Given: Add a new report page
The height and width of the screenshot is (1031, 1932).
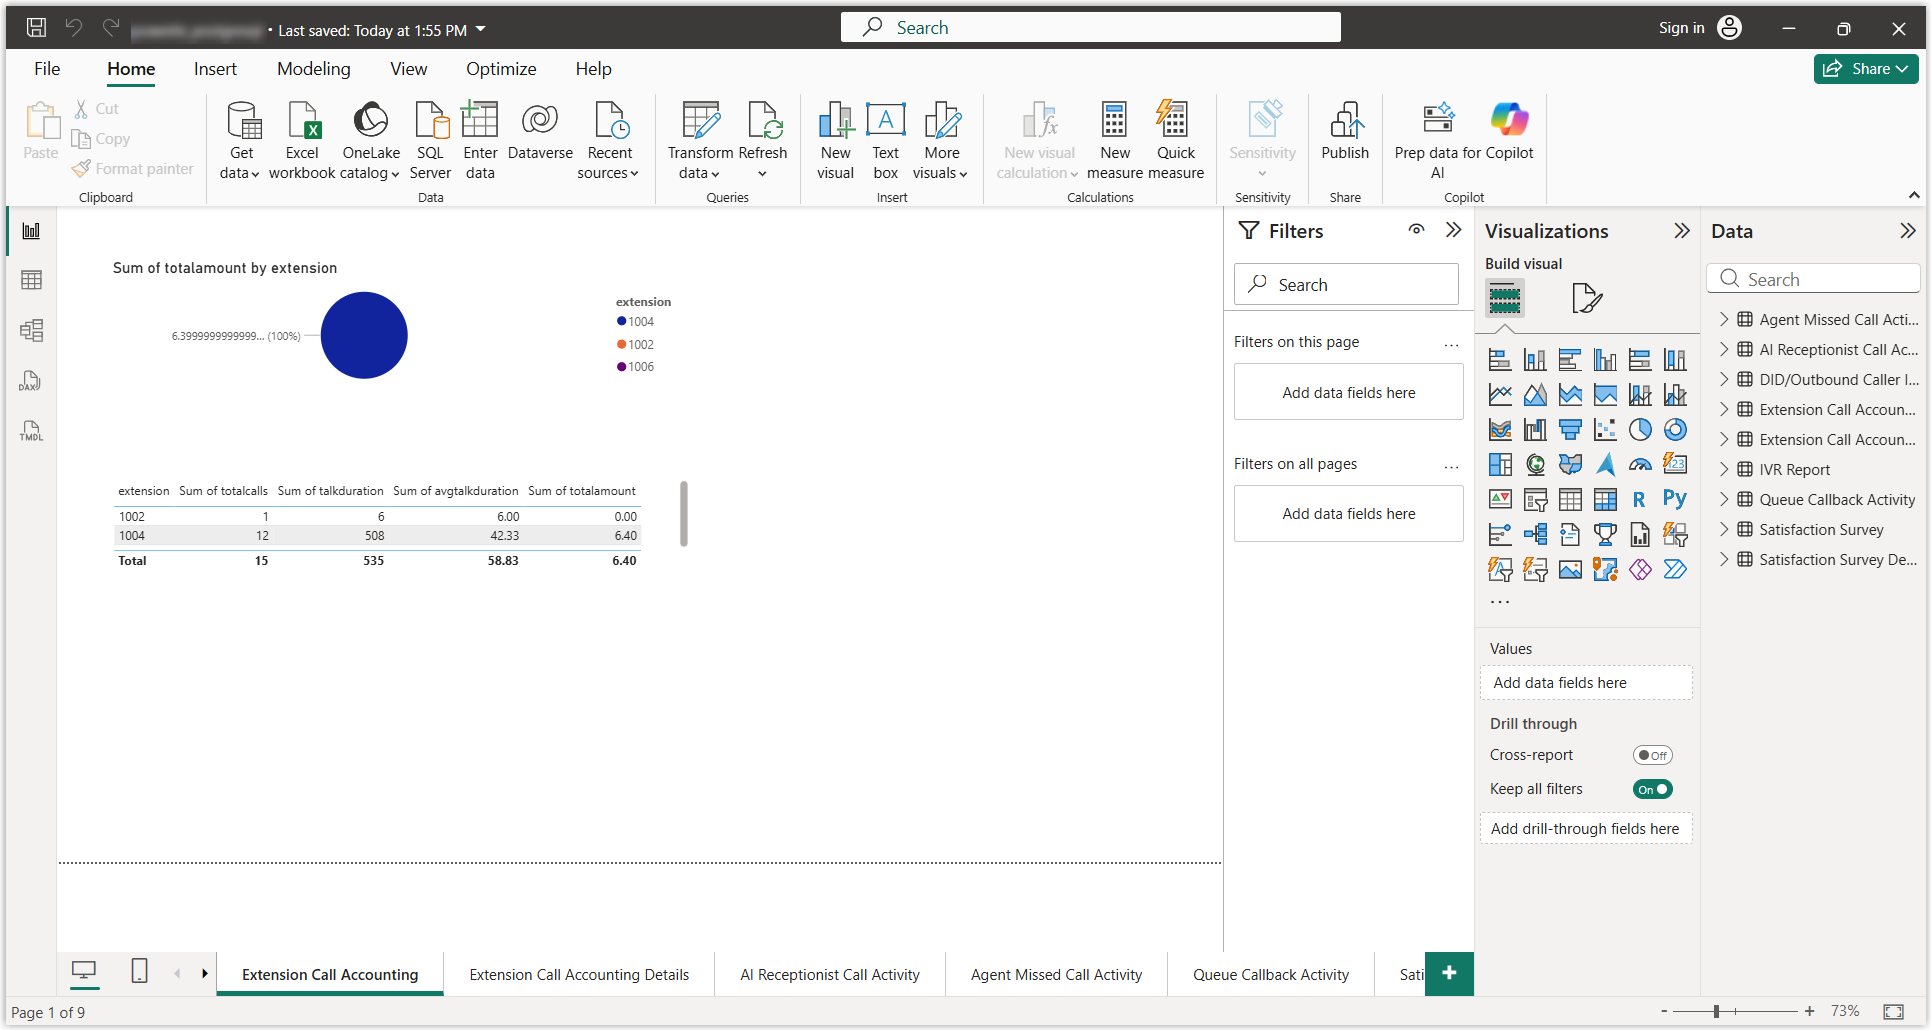Looking at the screenshot, I should 1449,973.
